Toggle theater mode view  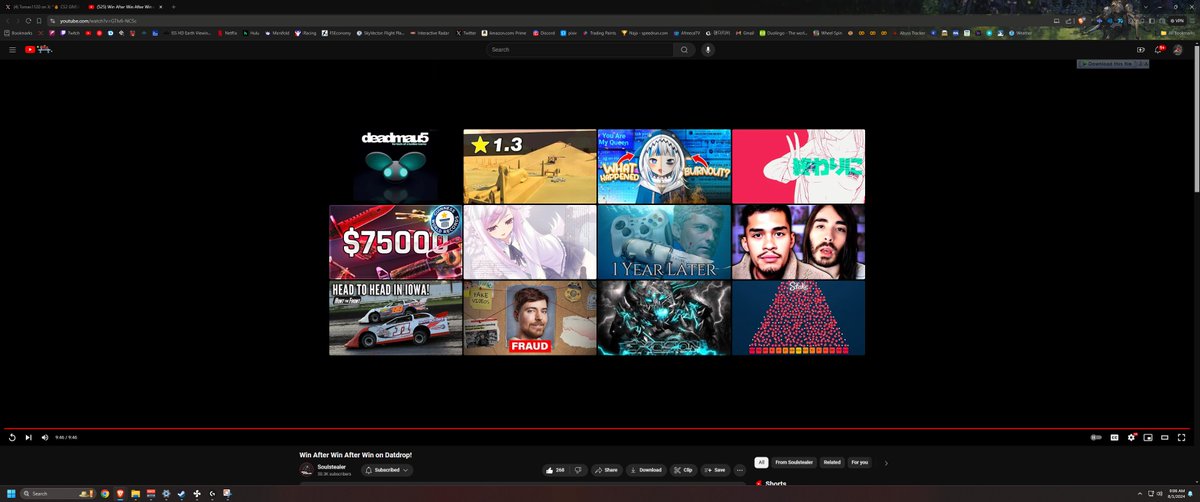click(x=1166, y=437)
